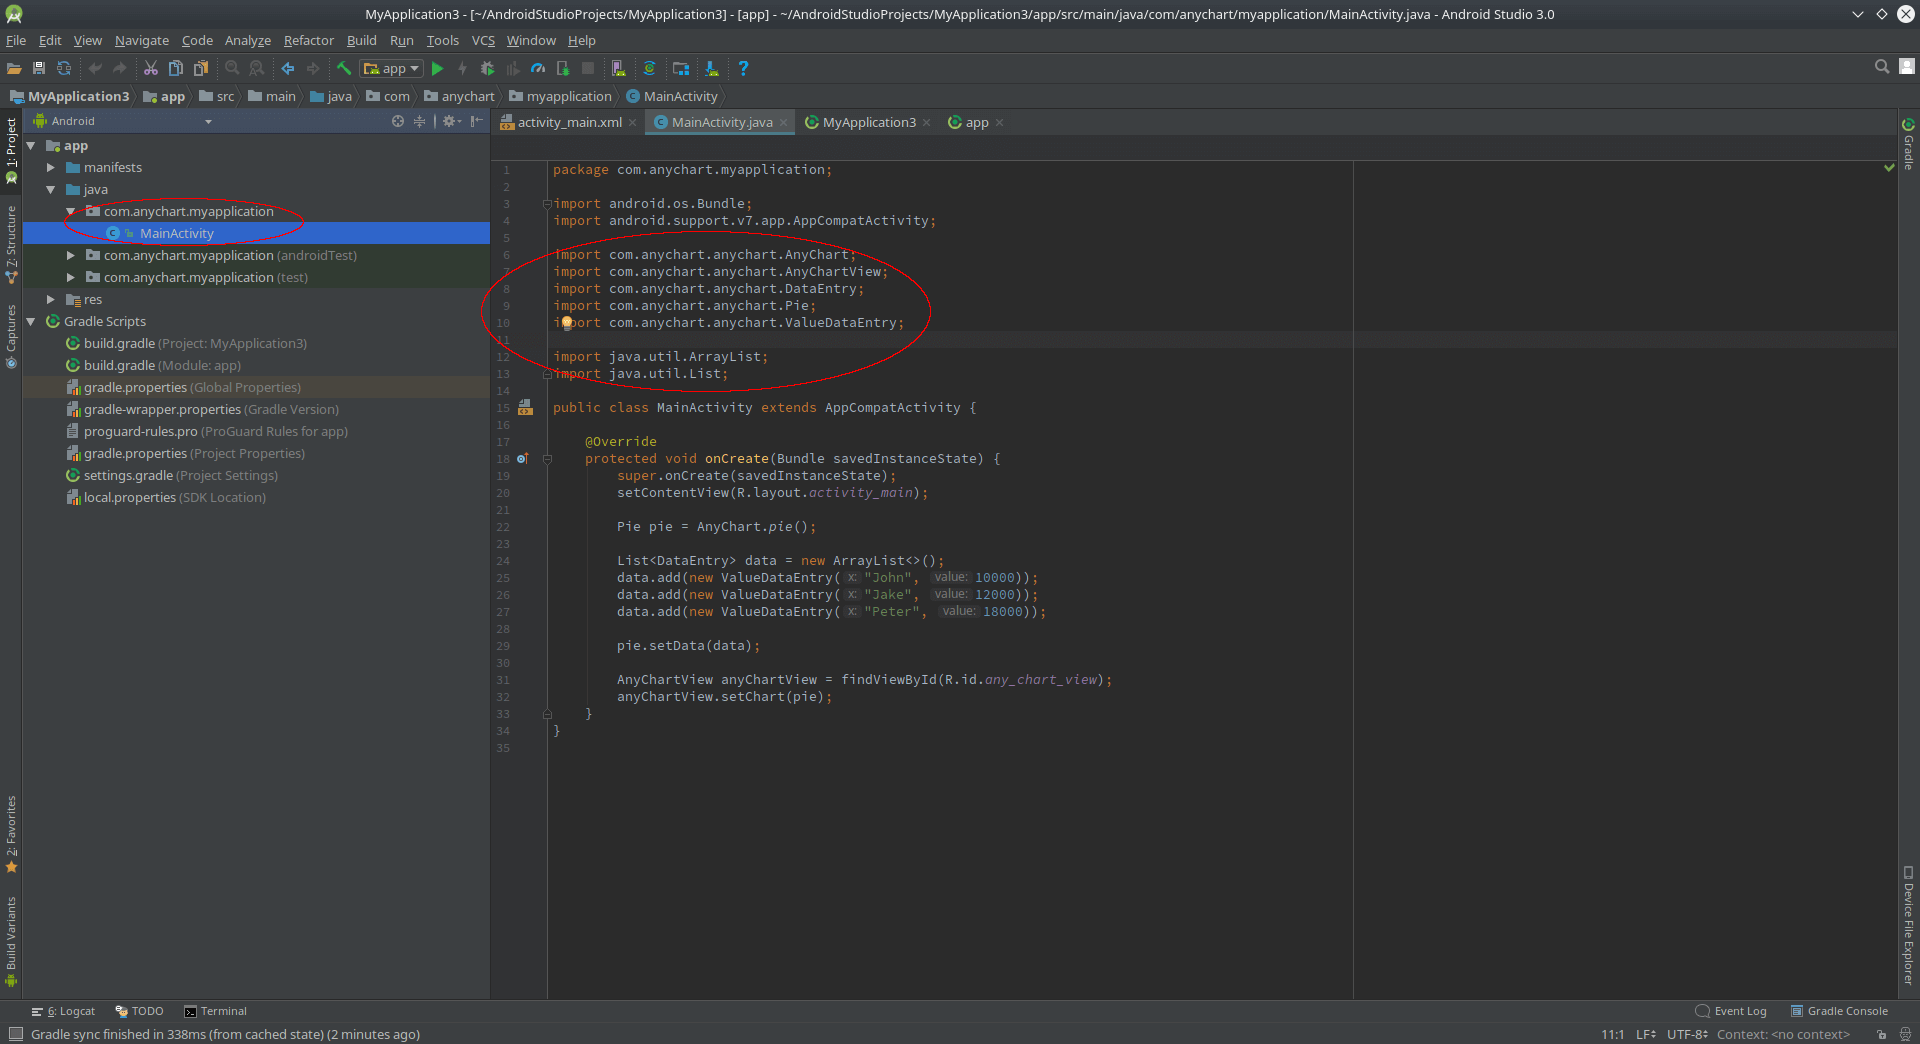This screenshot has width=1920, height=1044.
Task: Switch to the MyApplication3 editor tab
Action: [x=869, y=122]
